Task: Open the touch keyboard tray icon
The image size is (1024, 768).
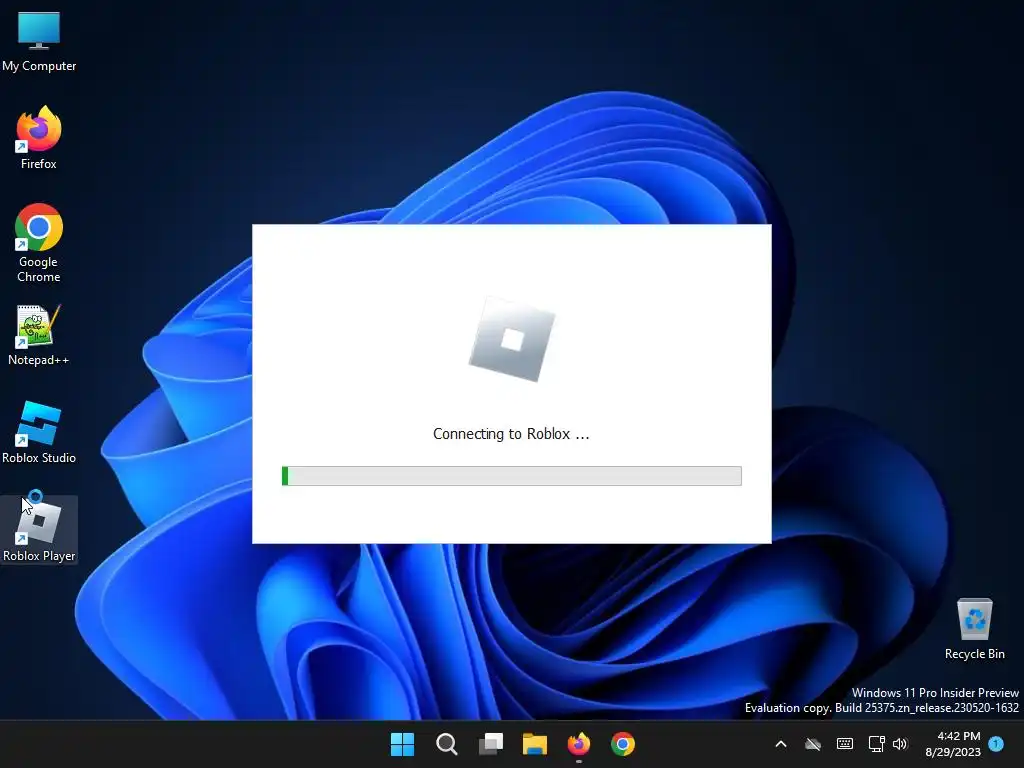Action: [x=844, y=744]
